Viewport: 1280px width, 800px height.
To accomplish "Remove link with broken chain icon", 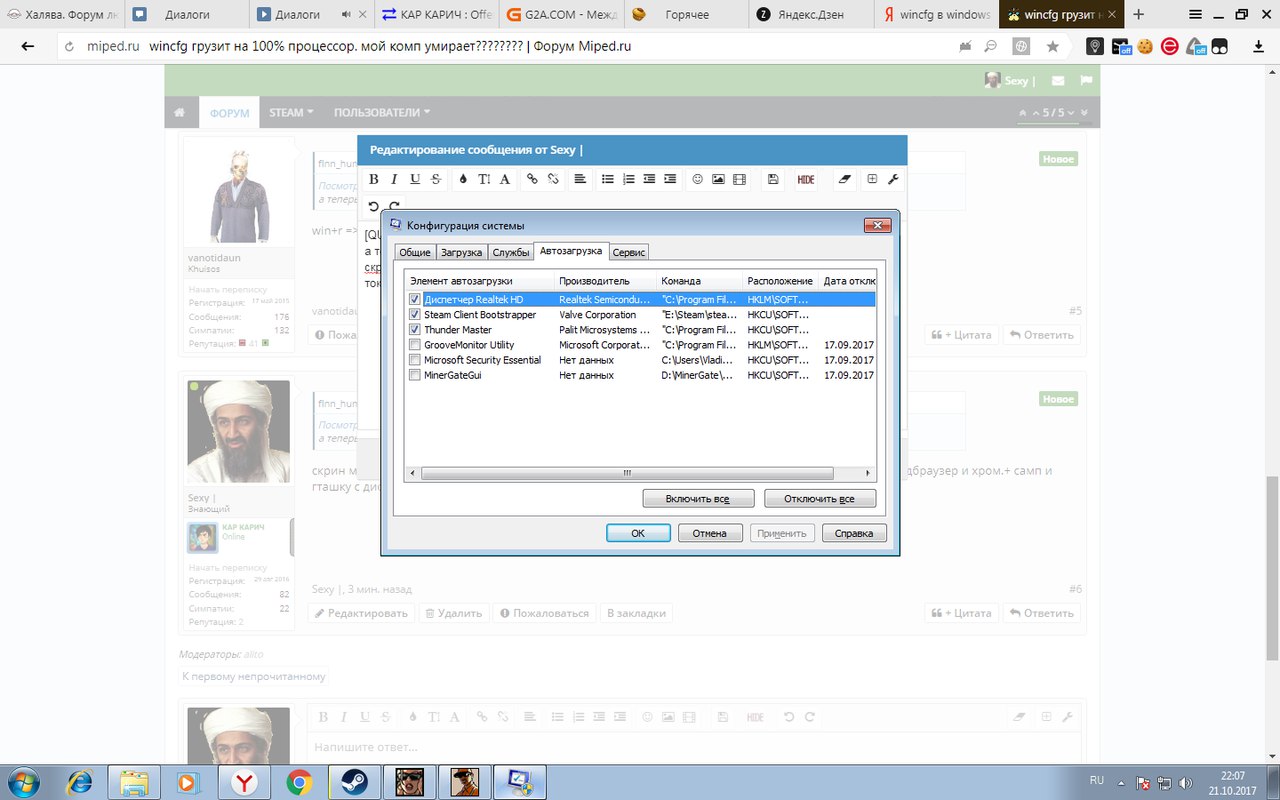I will pos(553,179).
